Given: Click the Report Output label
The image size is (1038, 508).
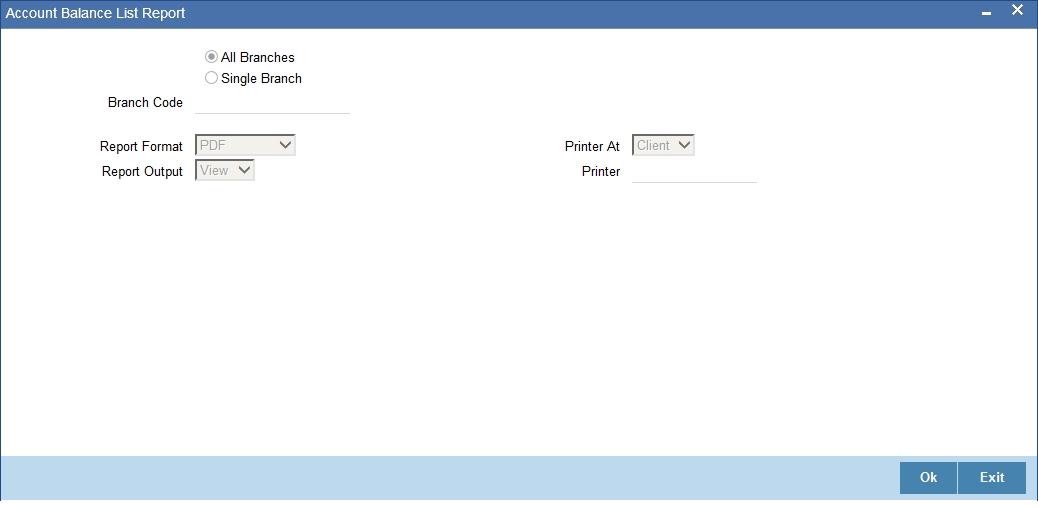Looking at the screenshot, I should [142, 171].
